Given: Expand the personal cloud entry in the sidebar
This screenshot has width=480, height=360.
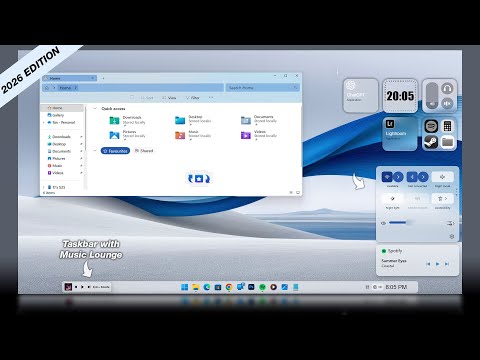Looking at the screenshot, I should [x=44, y=123].
